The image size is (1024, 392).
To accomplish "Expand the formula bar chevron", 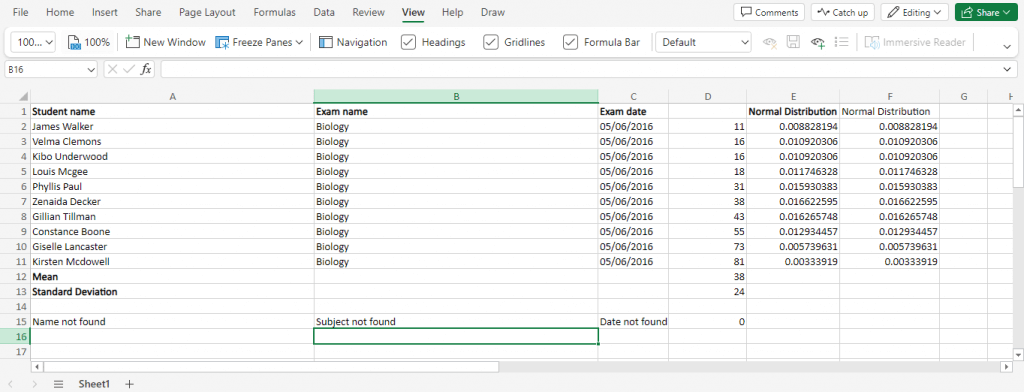I will tap(1006, 69).
